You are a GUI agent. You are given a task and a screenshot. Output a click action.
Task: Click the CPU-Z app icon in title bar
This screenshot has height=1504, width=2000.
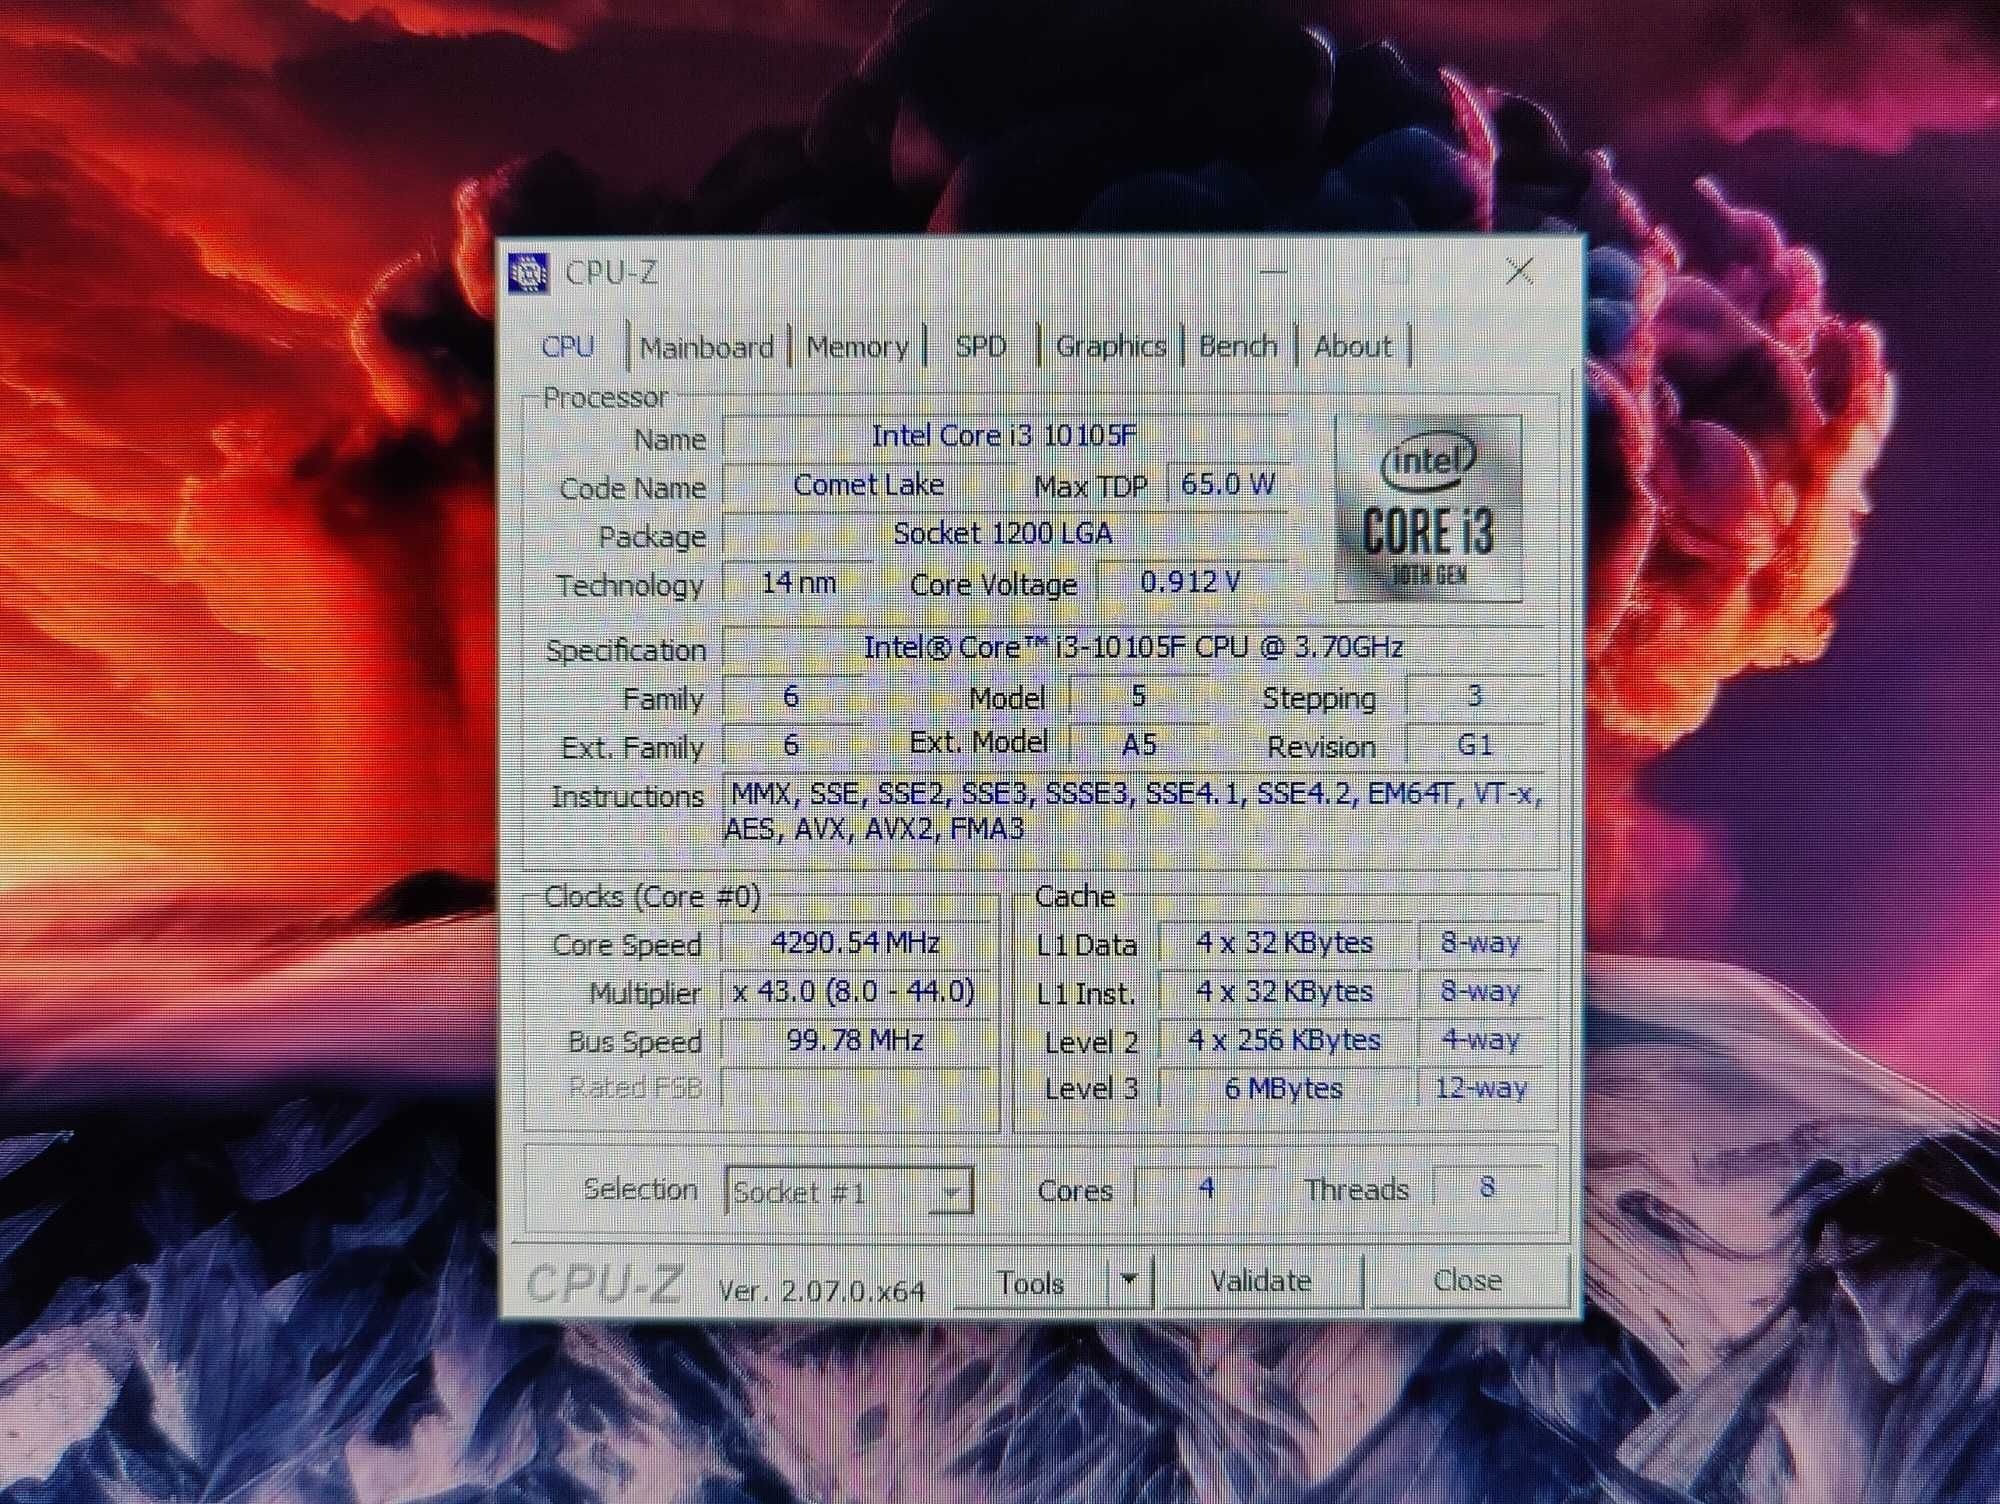click(528, 272)
